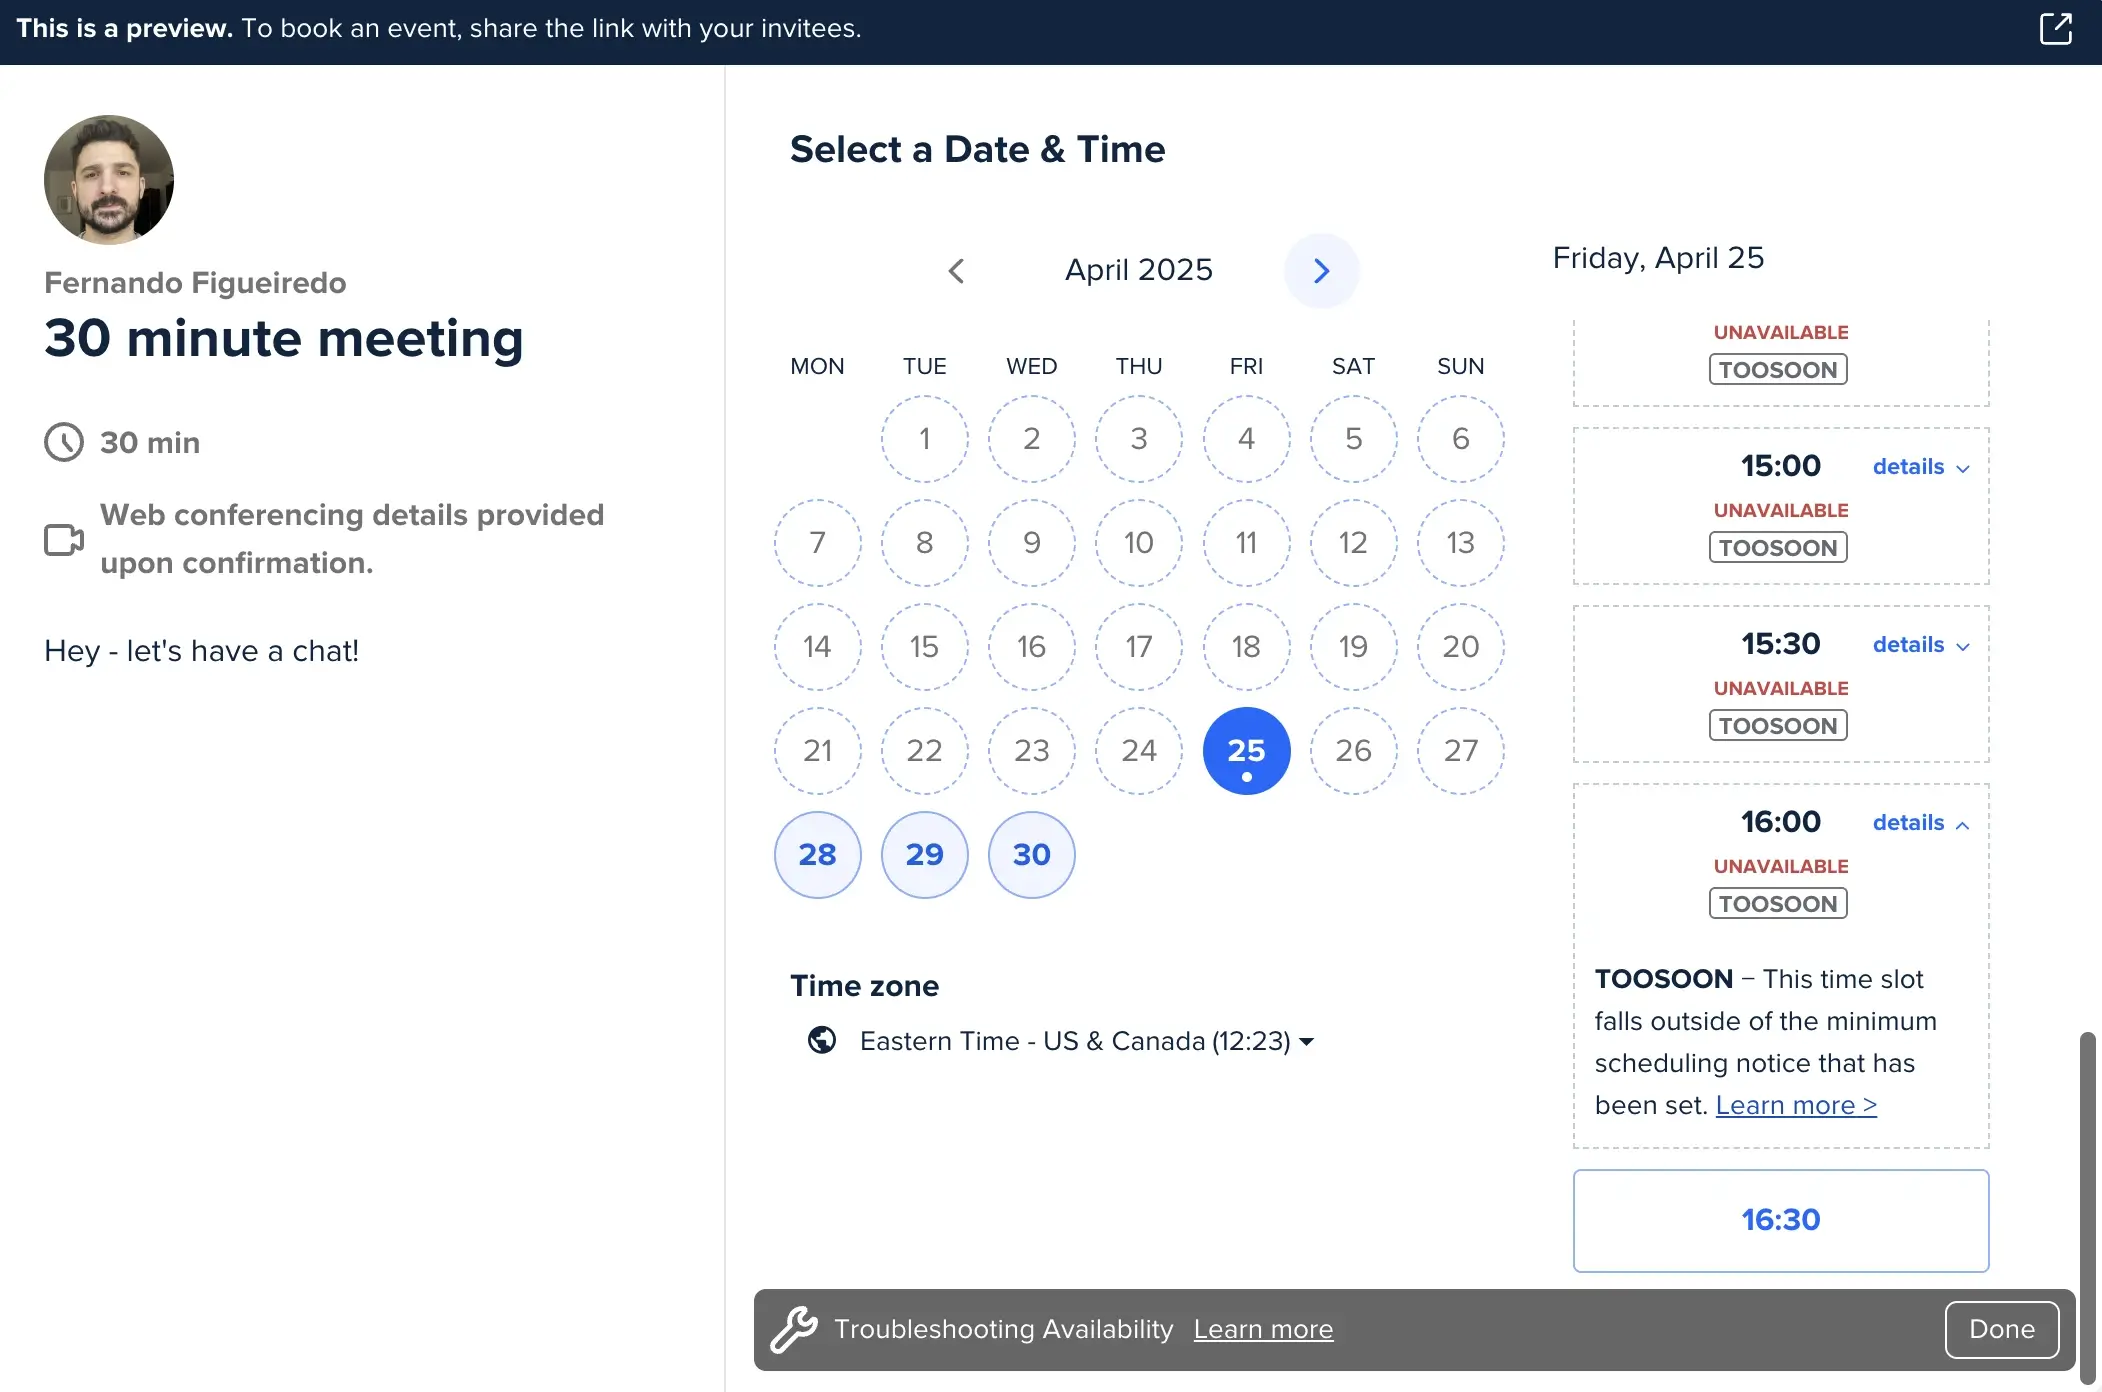Go to next month arrow
Screen dimensions: 2102x1392
click(x=1321, y=271)
